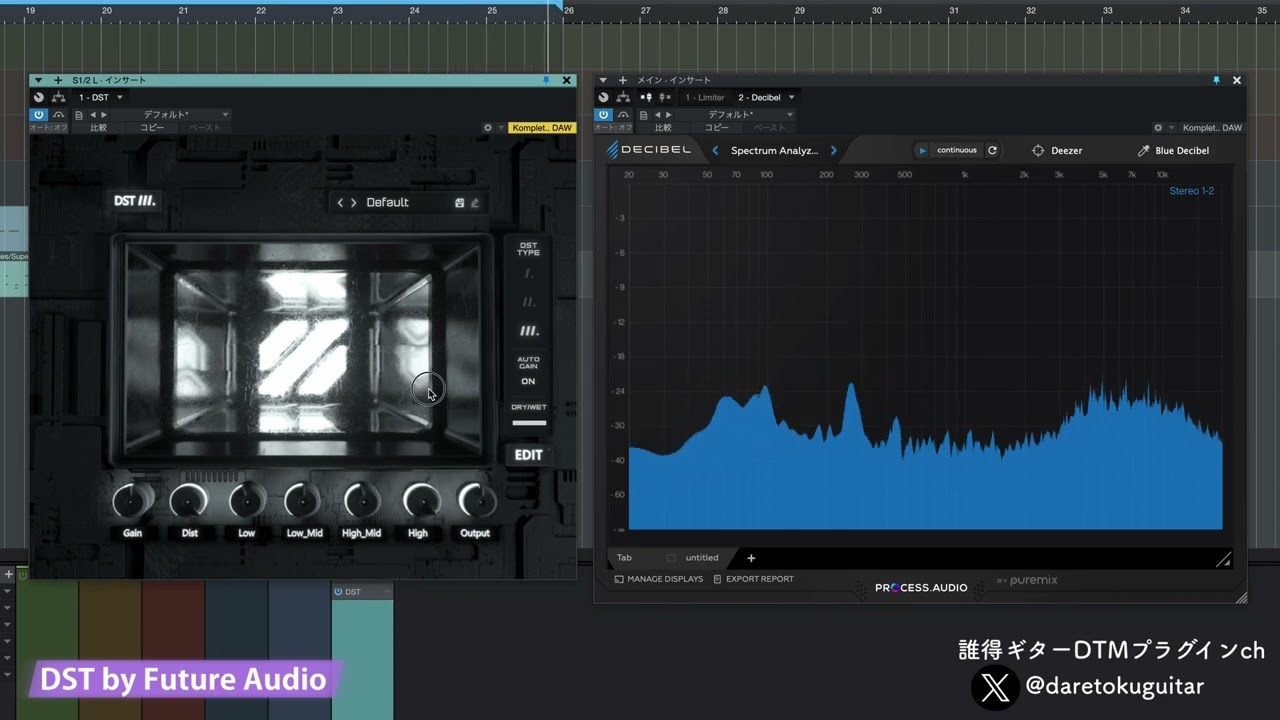Image resolution: width=1280 pixels, height=720 pixels.
Task: Open routing icon in Decibel window
Action: pyautogui.click(x=622, y=97)
